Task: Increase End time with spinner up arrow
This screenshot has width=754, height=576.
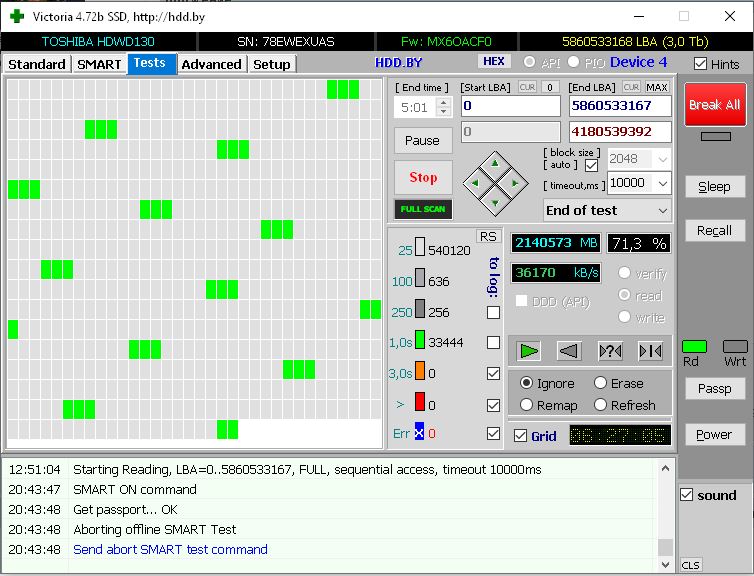Action: pos(444,101)
